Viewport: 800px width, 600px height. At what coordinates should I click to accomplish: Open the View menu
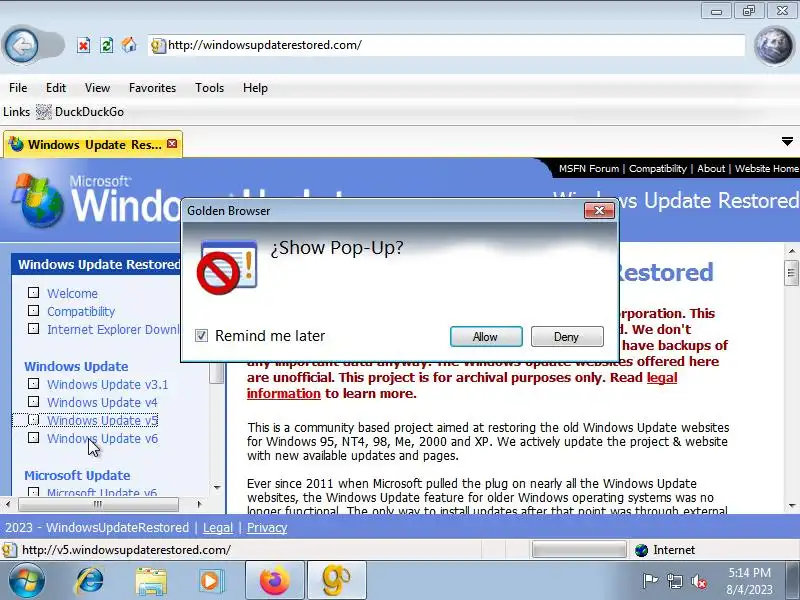[x=97, y=88]
